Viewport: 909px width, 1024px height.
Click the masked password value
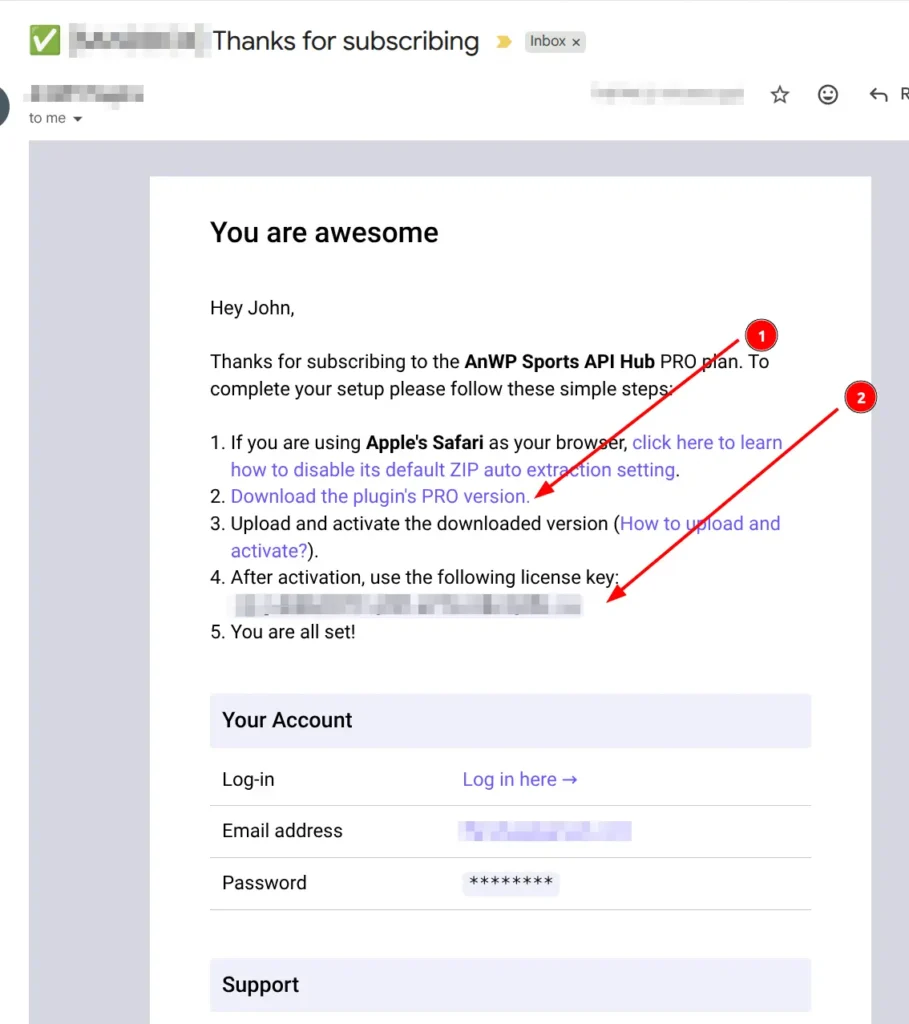(x=511, y=883)
